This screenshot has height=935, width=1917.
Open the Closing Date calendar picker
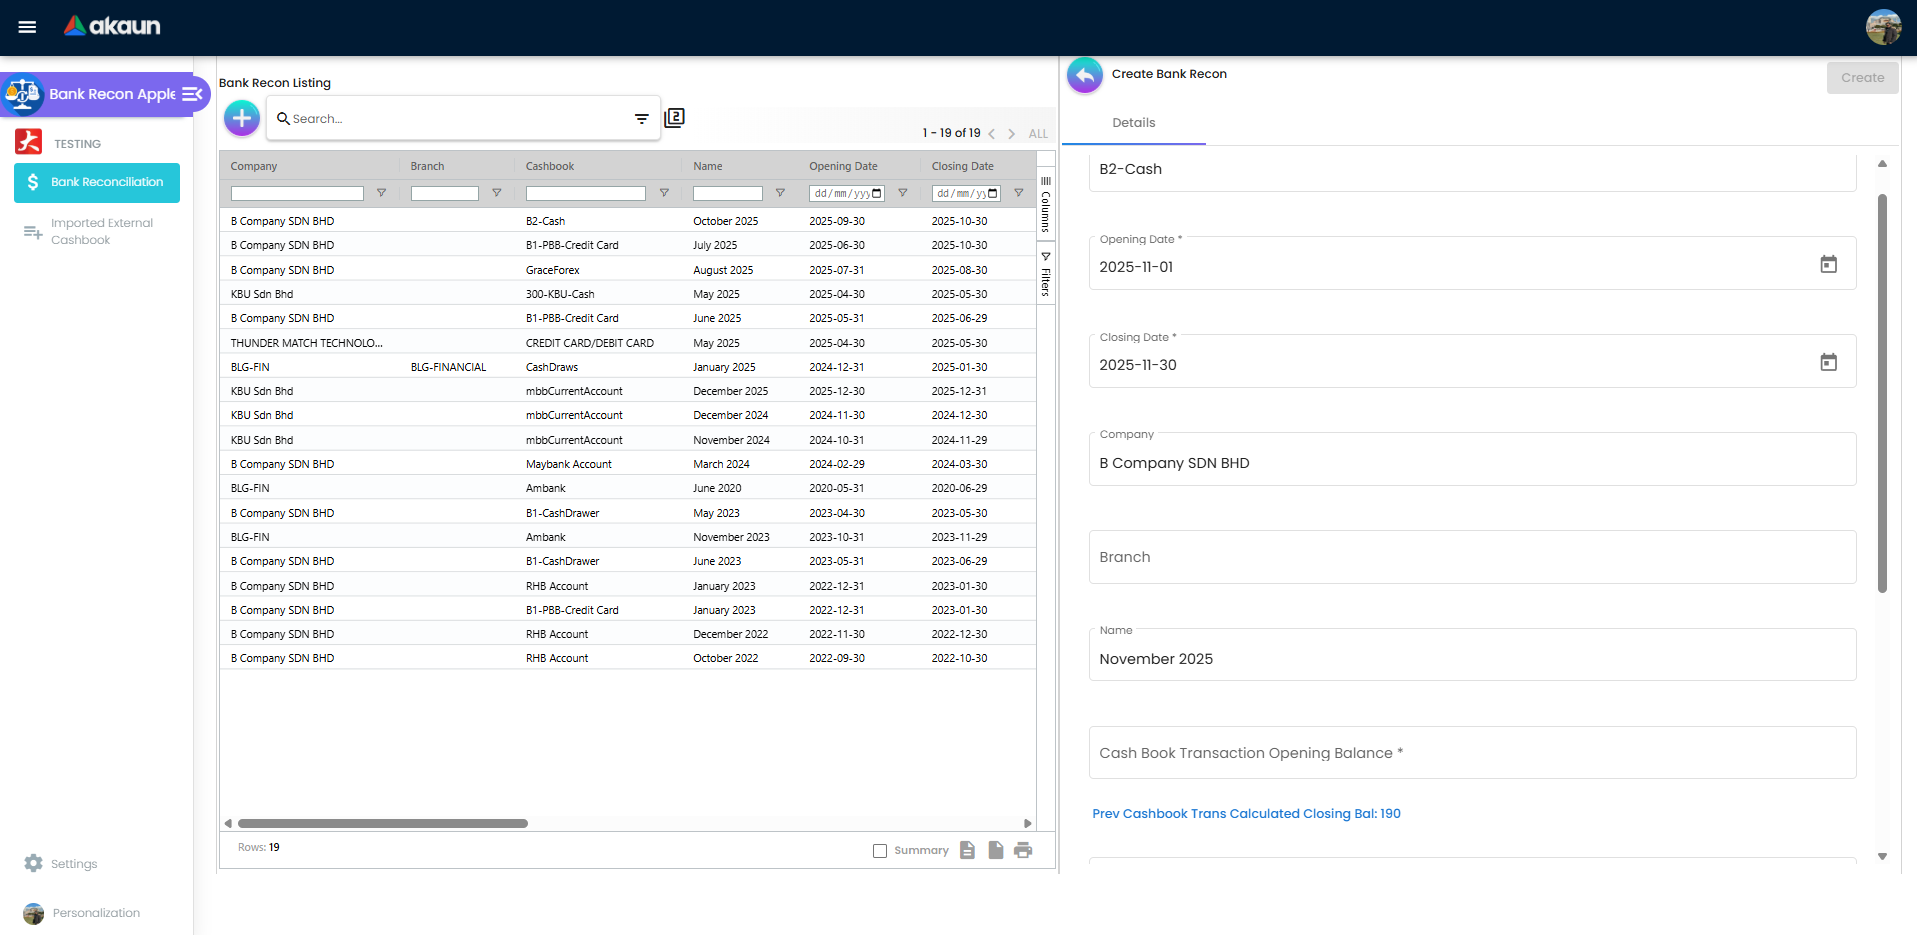coord(1828,362)
